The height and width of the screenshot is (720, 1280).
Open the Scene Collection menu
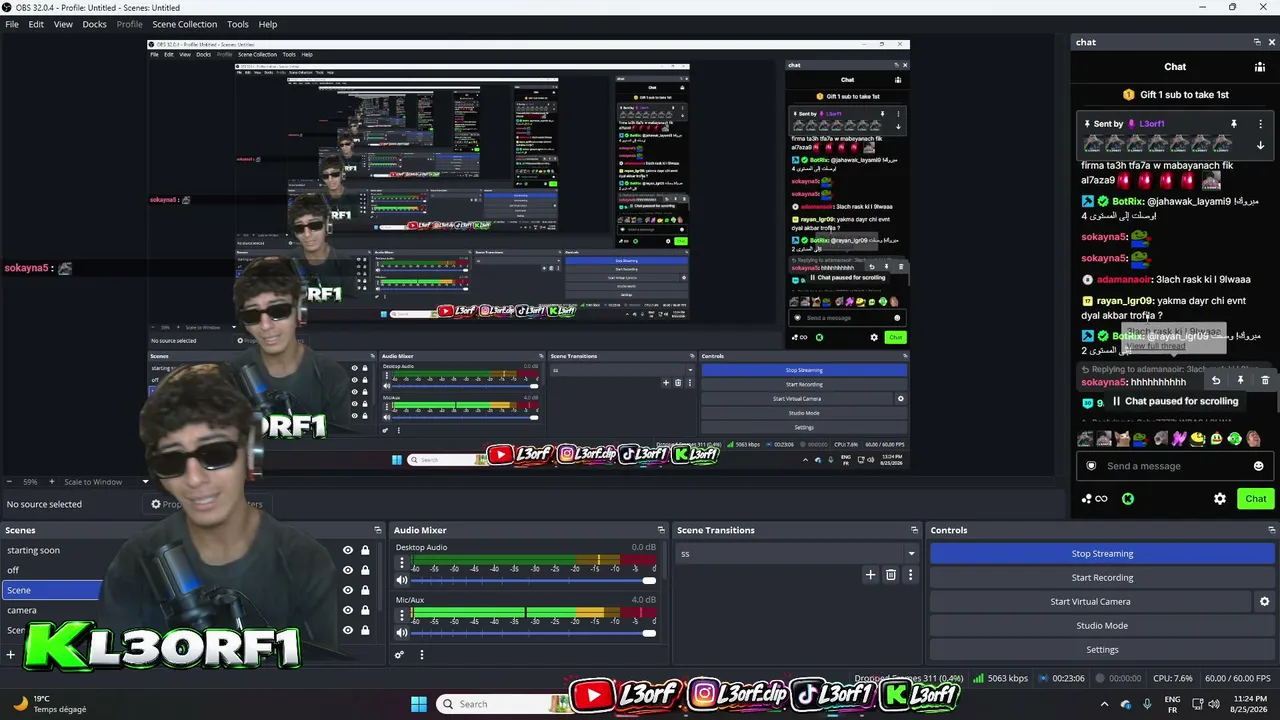tap(185, 24)
